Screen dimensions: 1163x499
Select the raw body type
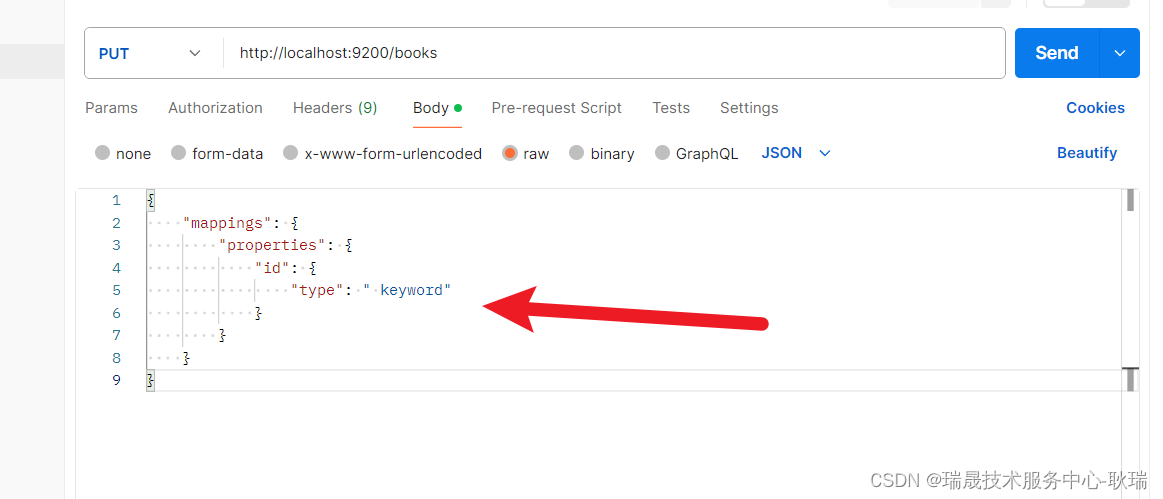pyautogui.click(x=526, y=153)
